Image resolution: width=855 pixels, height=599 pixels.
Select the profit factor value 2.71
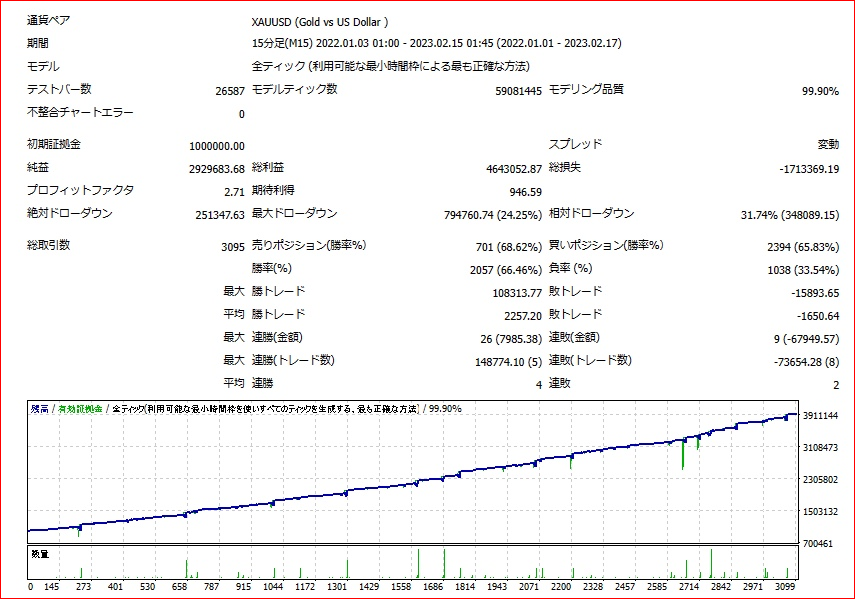click(234, 191)
